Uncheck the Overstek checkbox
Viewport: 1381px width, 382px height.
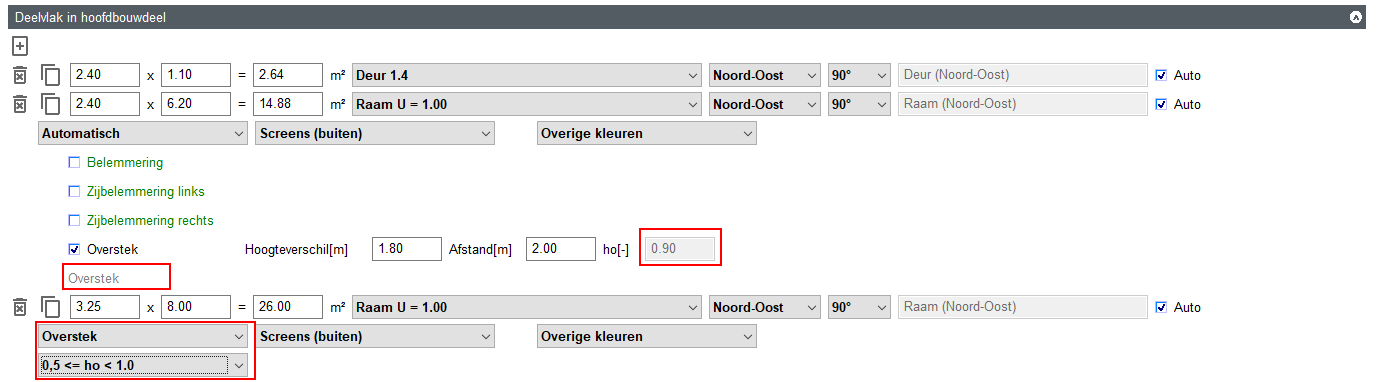(73, 249)
